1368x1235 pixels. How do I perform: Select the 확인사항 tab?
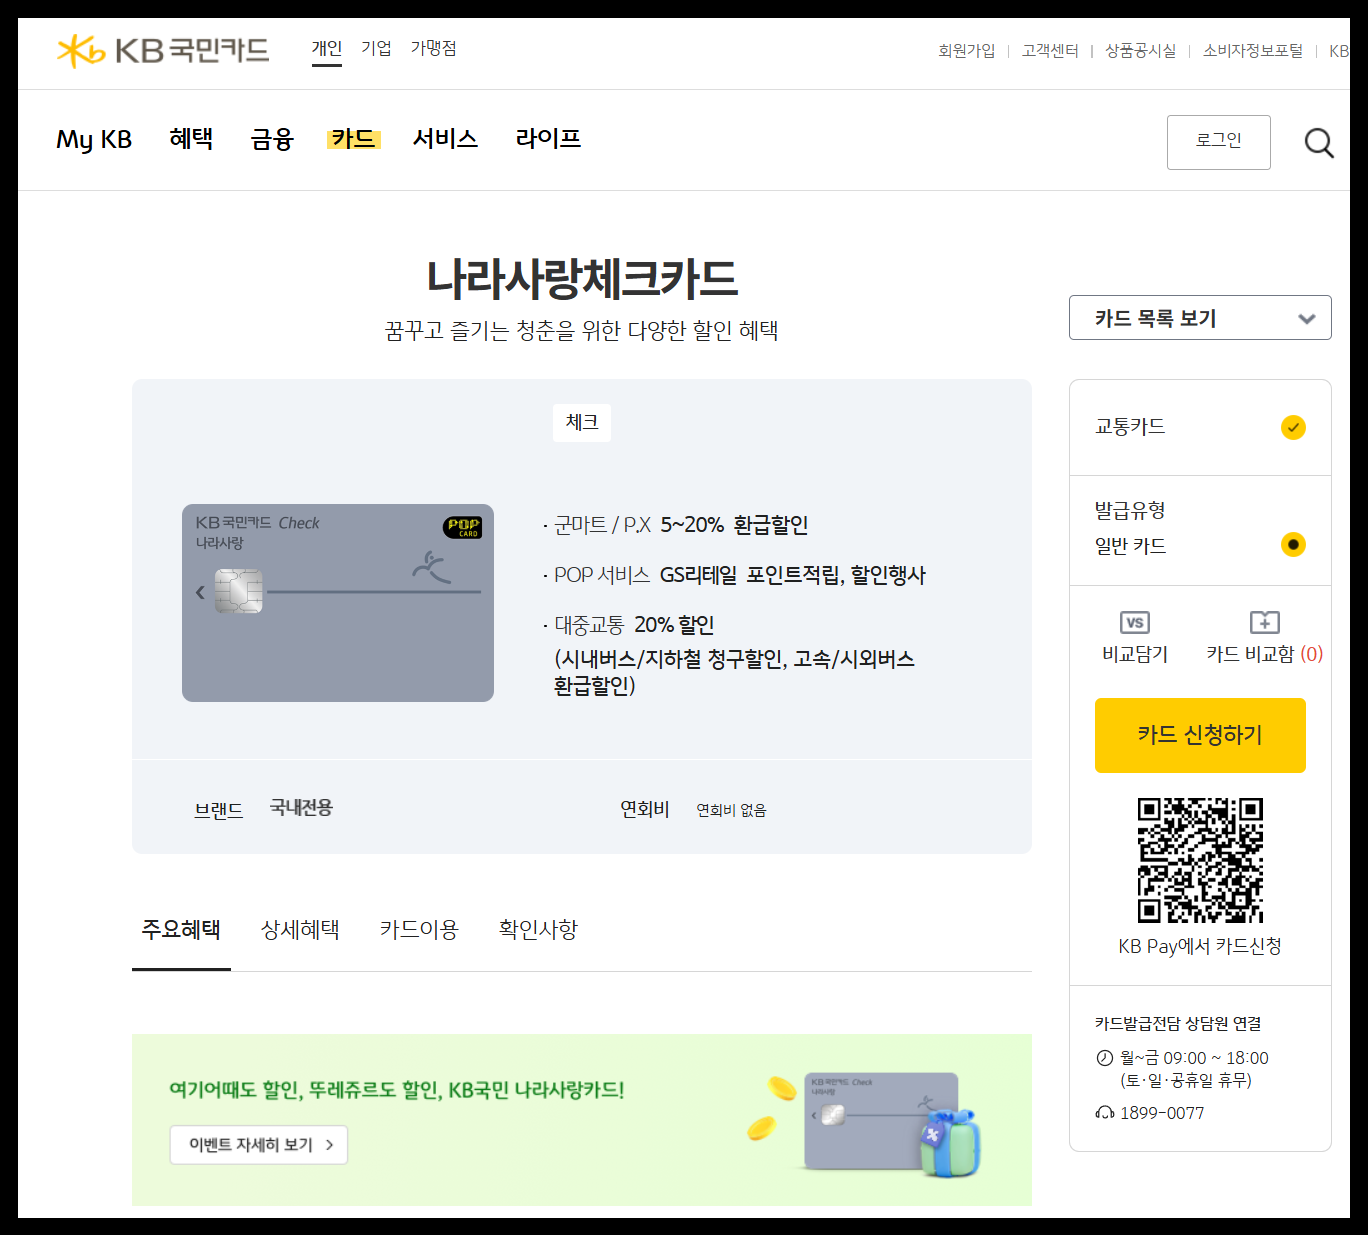tap(538, 930)
